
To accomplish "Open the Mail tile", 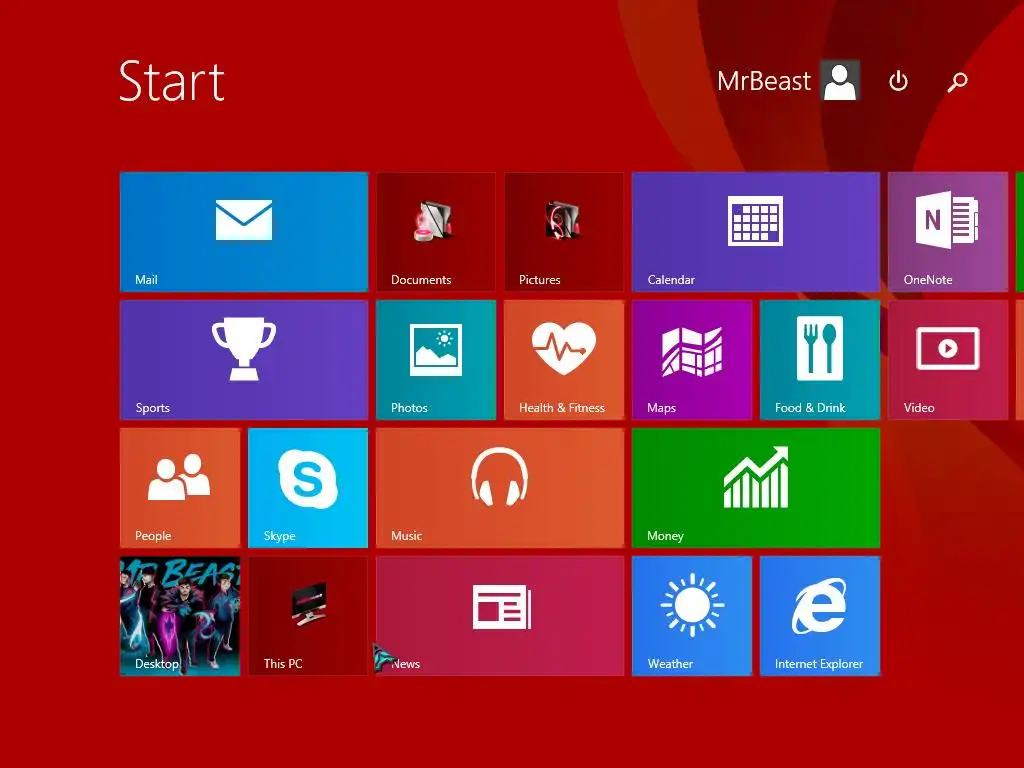I will 244,232.
